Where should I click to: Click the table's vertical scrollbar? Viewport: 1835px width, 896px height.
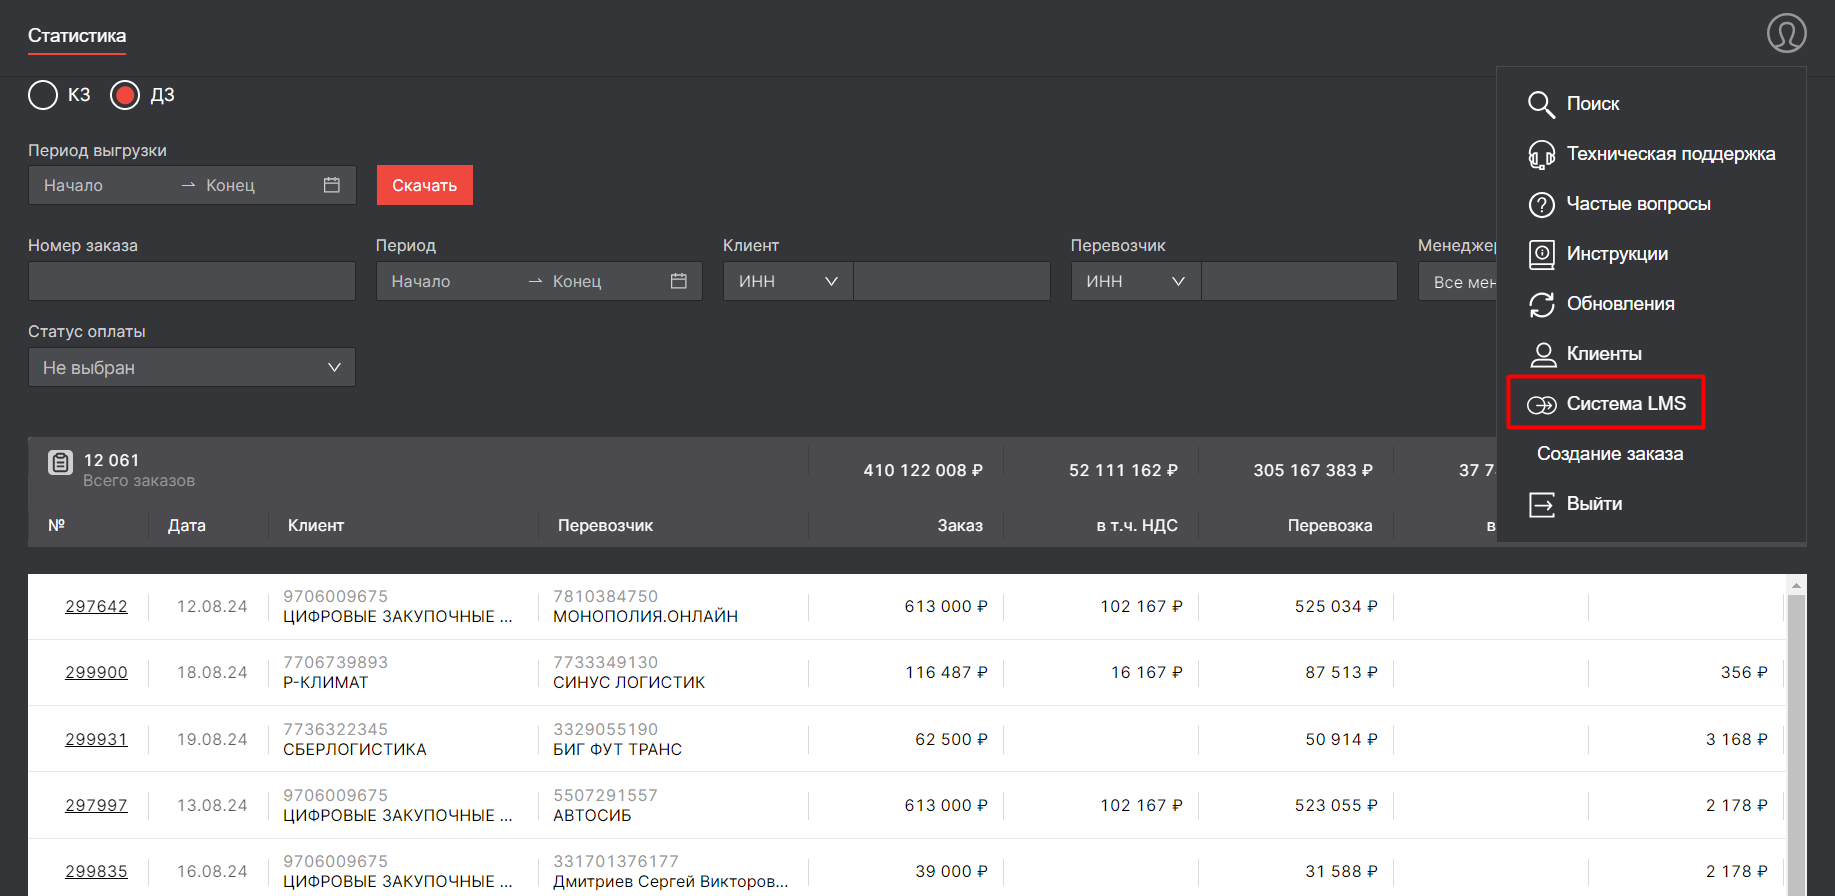[1796, 745]
